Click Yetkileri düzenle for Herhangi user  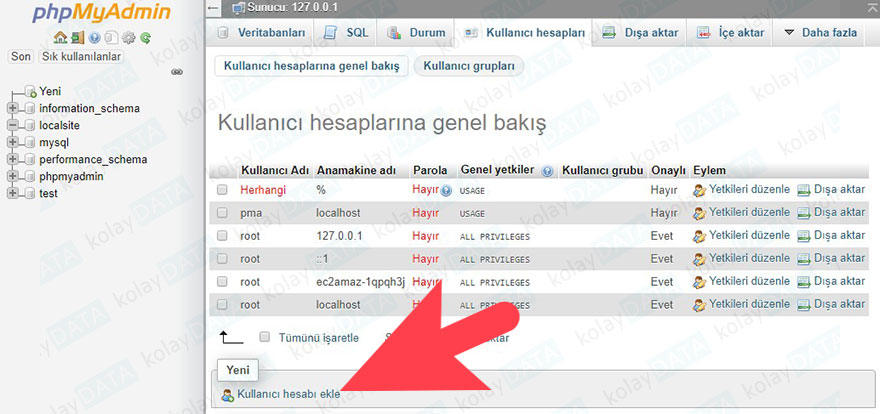[749, 190]
